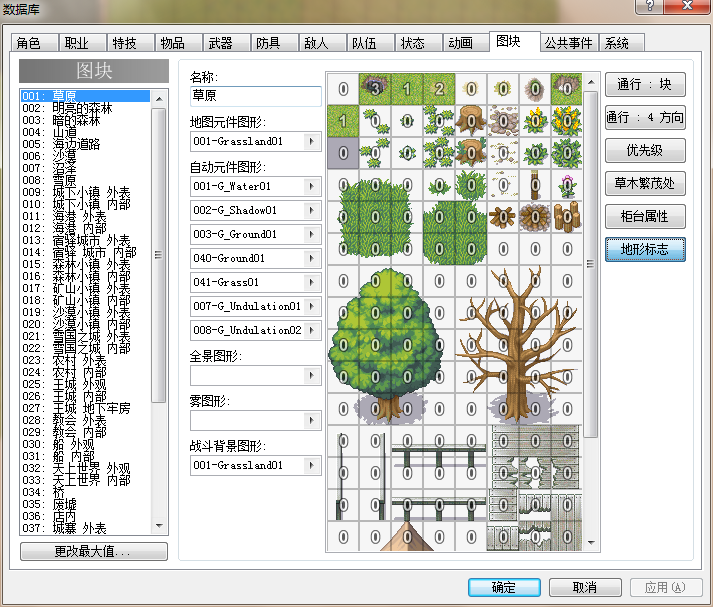The image size is (713, 607).
Task: Select tileset 027: 王城 地下牢房
Action: click(x=85, y=408)
